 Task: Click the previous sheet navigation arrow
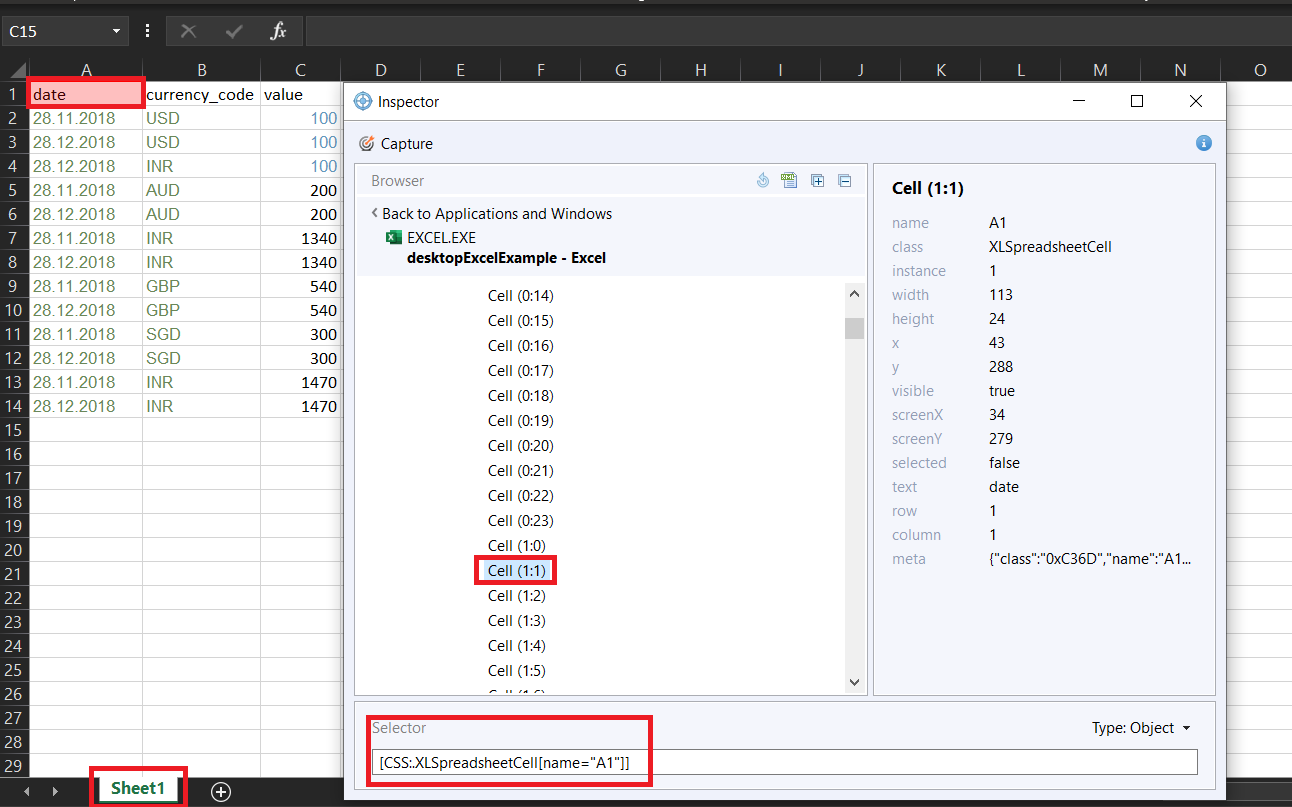point(26,791)
